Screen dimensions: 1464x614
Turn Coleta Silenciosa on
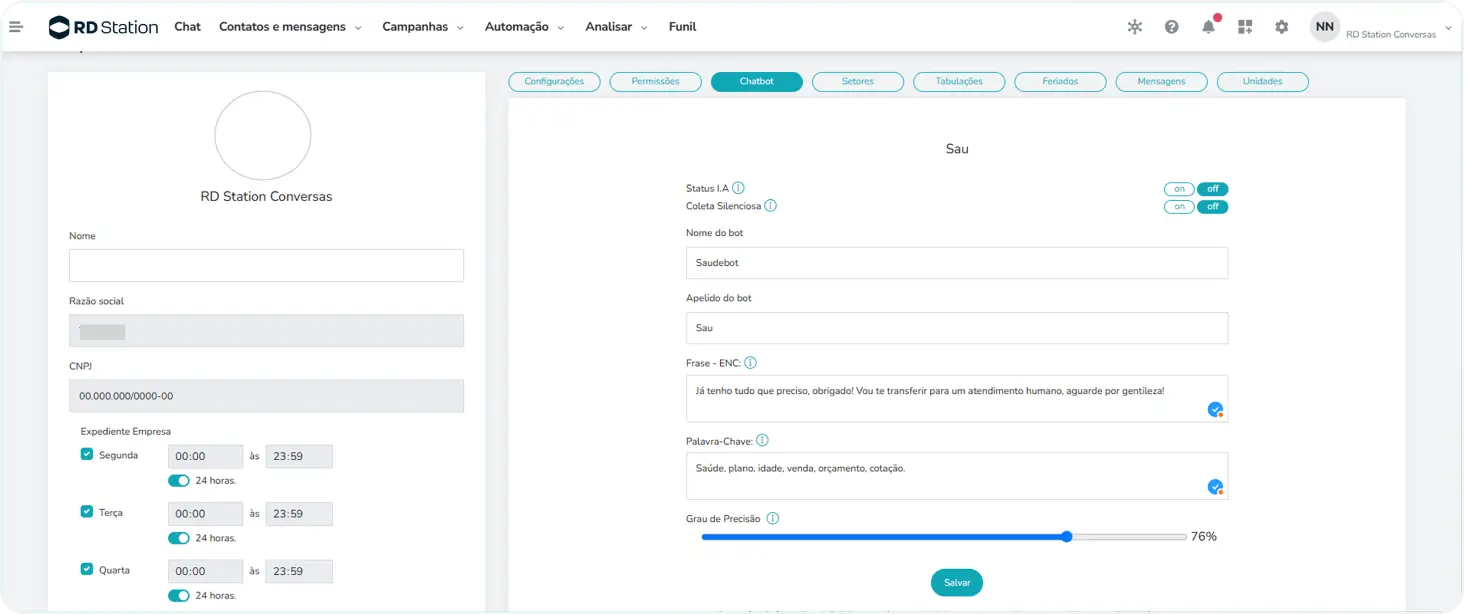point(1180,207)
